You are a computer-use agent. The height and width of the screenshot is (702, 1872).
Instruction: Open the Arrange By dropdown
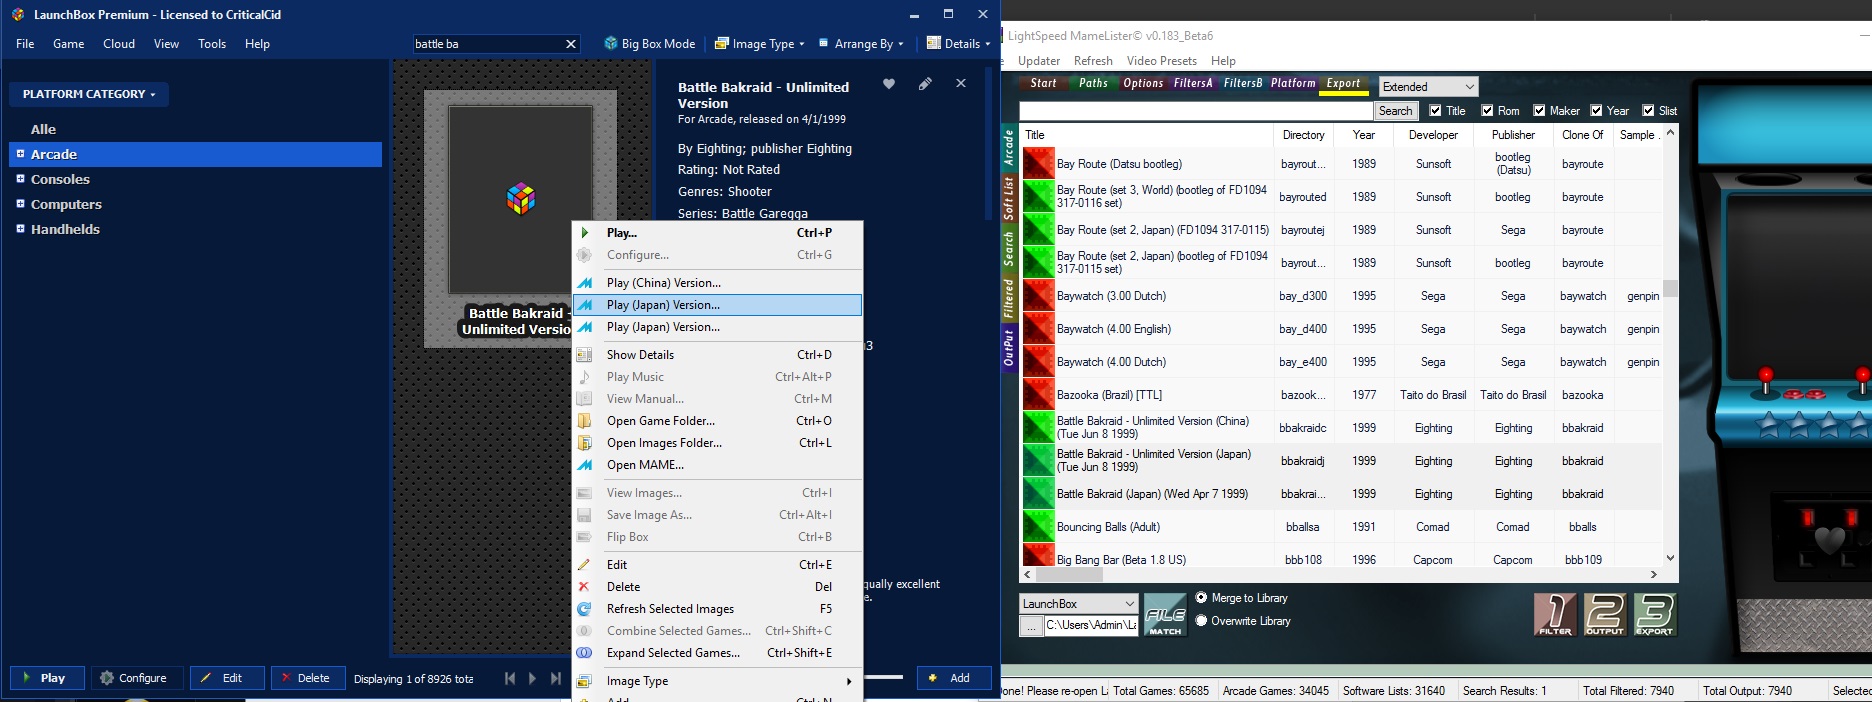point(861,44)
